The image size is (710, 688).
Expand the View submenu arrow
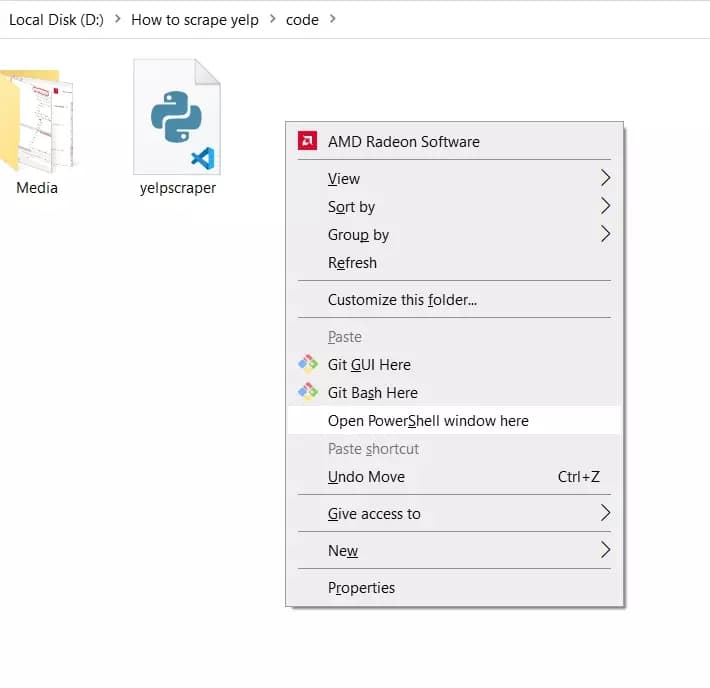tap(605, 178)
